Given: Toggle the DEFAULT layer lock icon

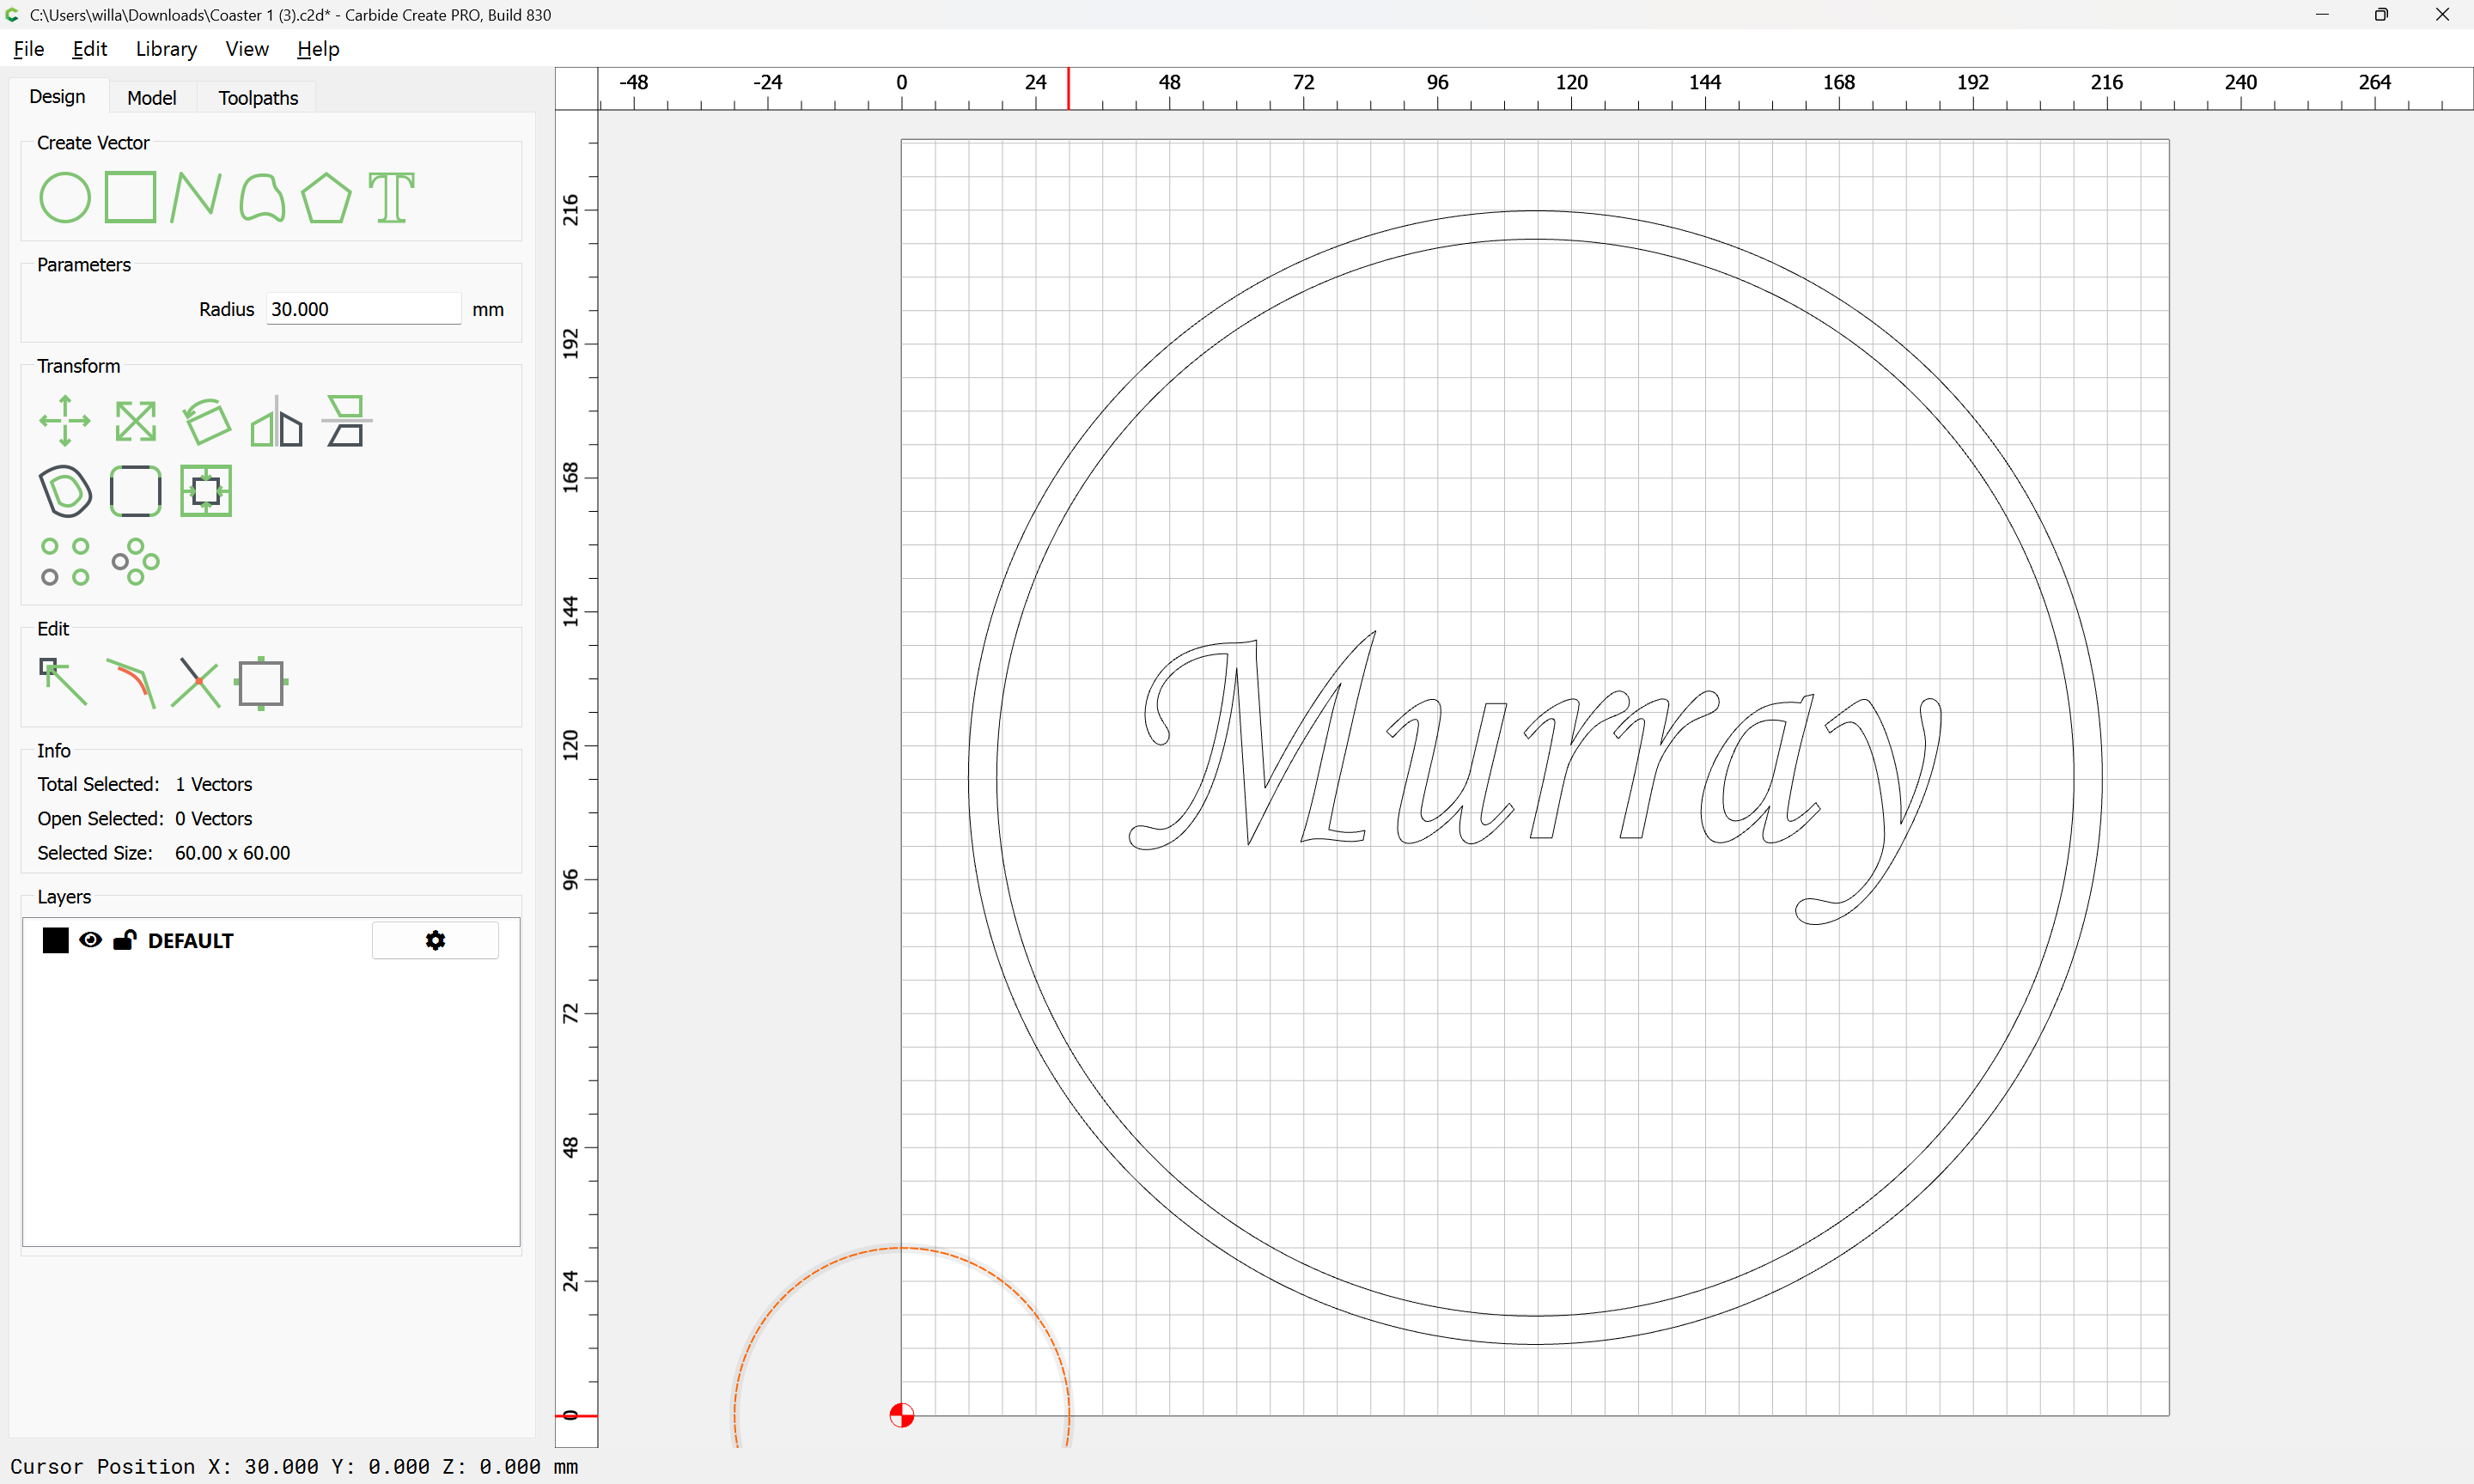Looking at the screenshot, I should point(124,940).
